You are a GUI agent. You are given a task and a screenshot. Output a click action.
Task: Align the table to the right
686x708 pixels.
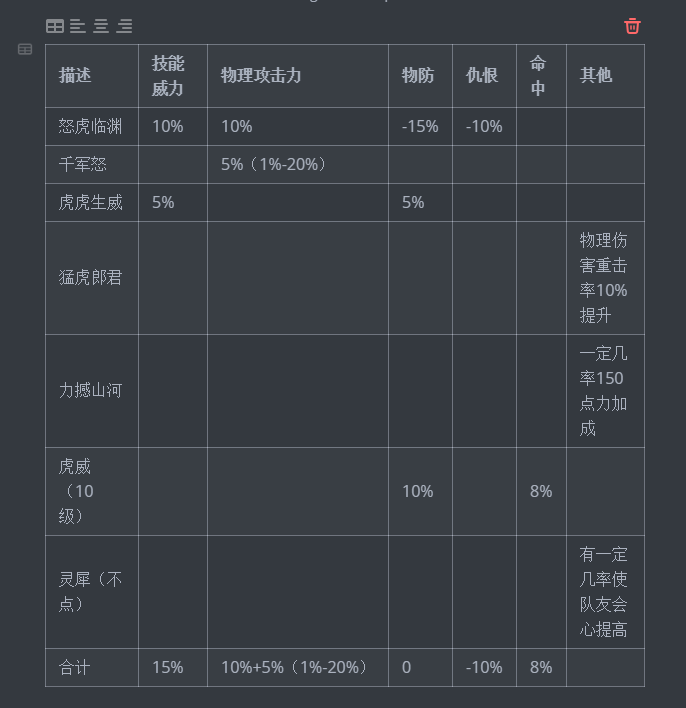tap(124, 26)
